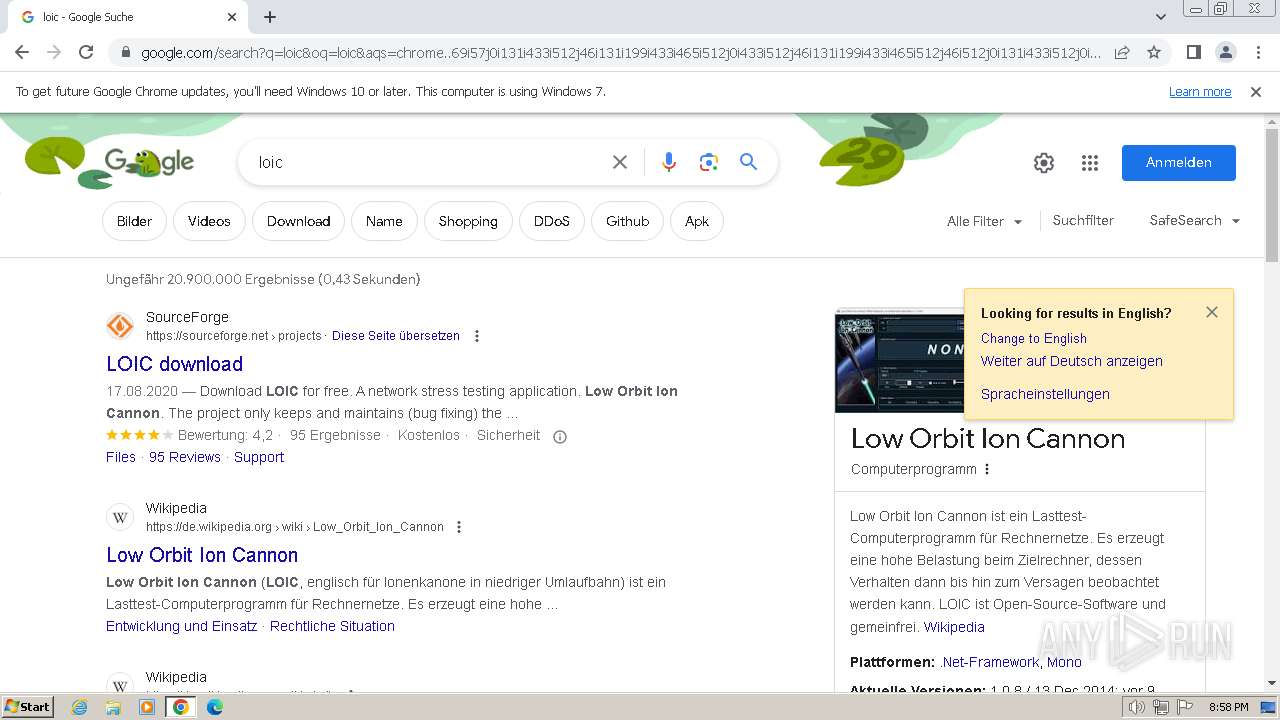Launch Internet Explorer from taskbar
The image size is (1280, 720).
pyautogui.click(x=79, y=707)
